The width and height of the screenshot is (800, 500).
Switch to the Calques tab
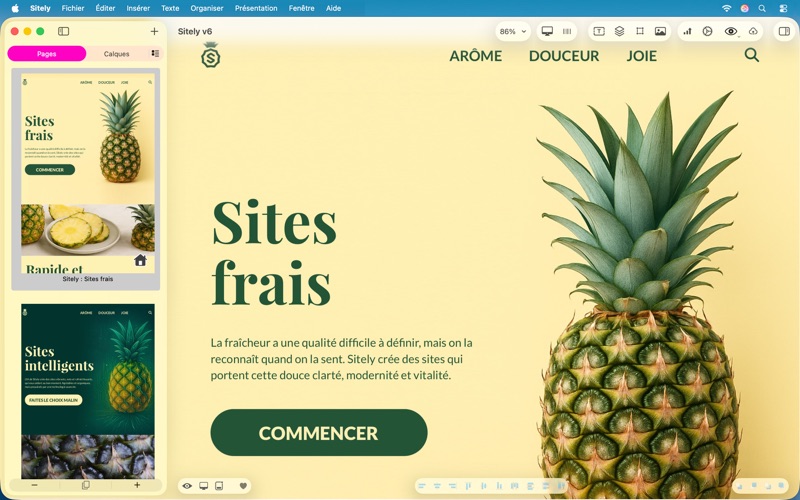(116, 54)
